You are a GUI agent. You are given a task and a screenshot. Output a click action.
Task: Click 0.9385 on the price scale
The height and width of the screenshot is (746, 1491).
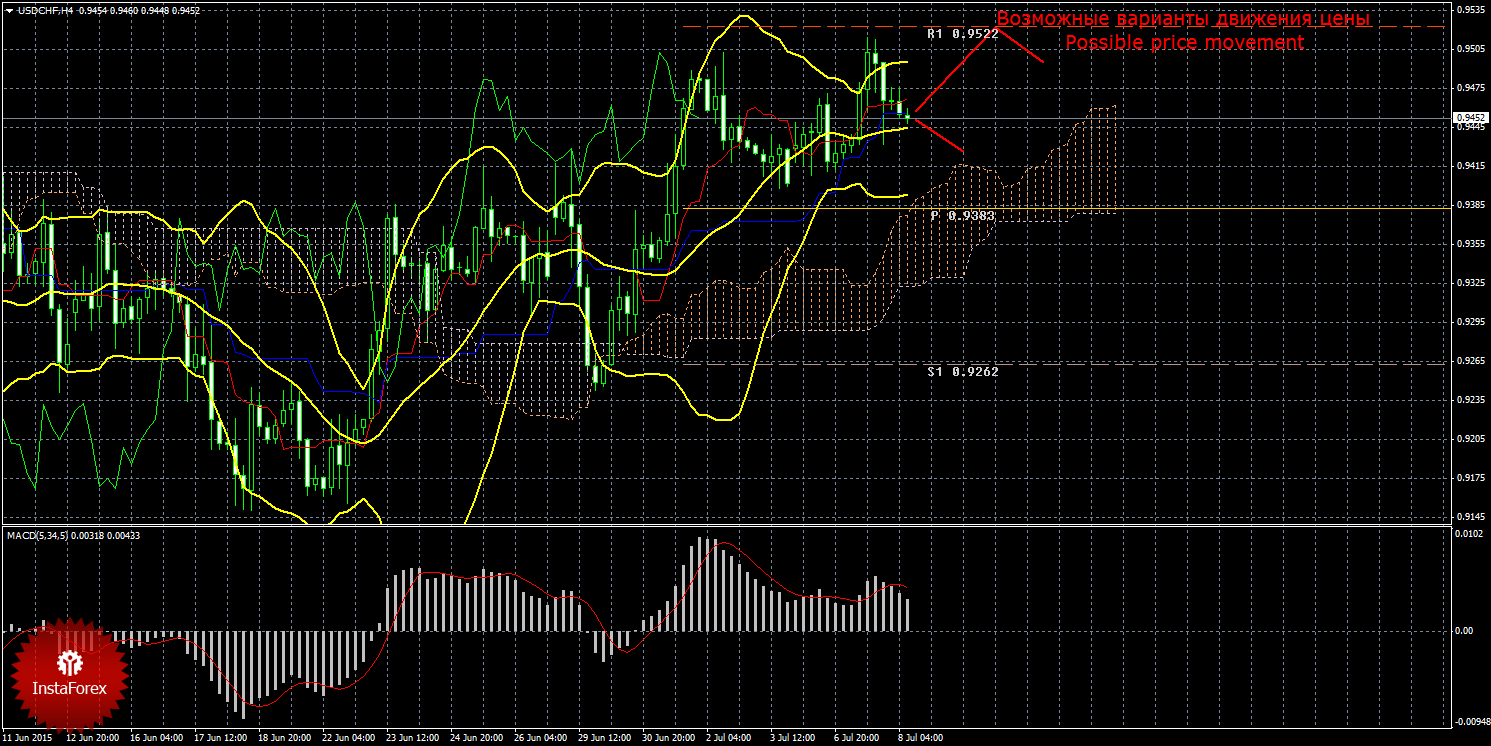coord(1469,204)
